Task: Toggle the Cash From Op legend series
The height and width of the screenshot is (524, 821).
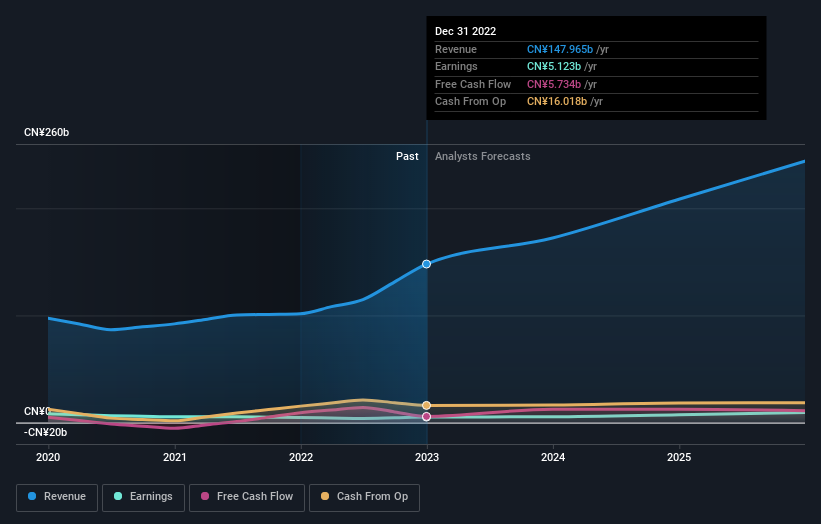Action: [x=364, y=497]
